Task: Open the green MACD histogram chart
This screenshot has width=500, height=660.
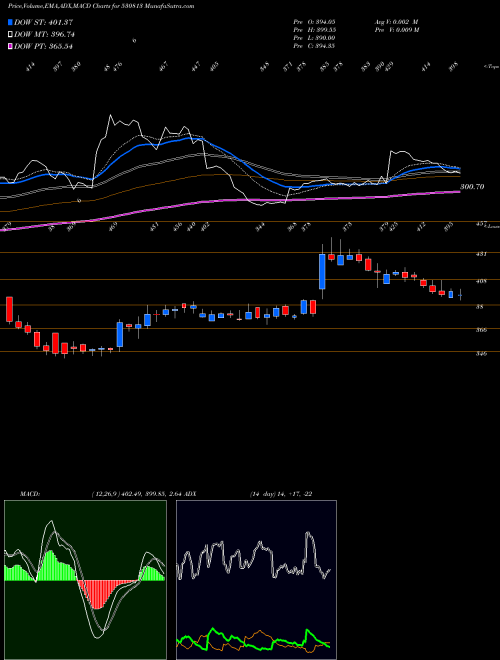Action: (85, 580)
